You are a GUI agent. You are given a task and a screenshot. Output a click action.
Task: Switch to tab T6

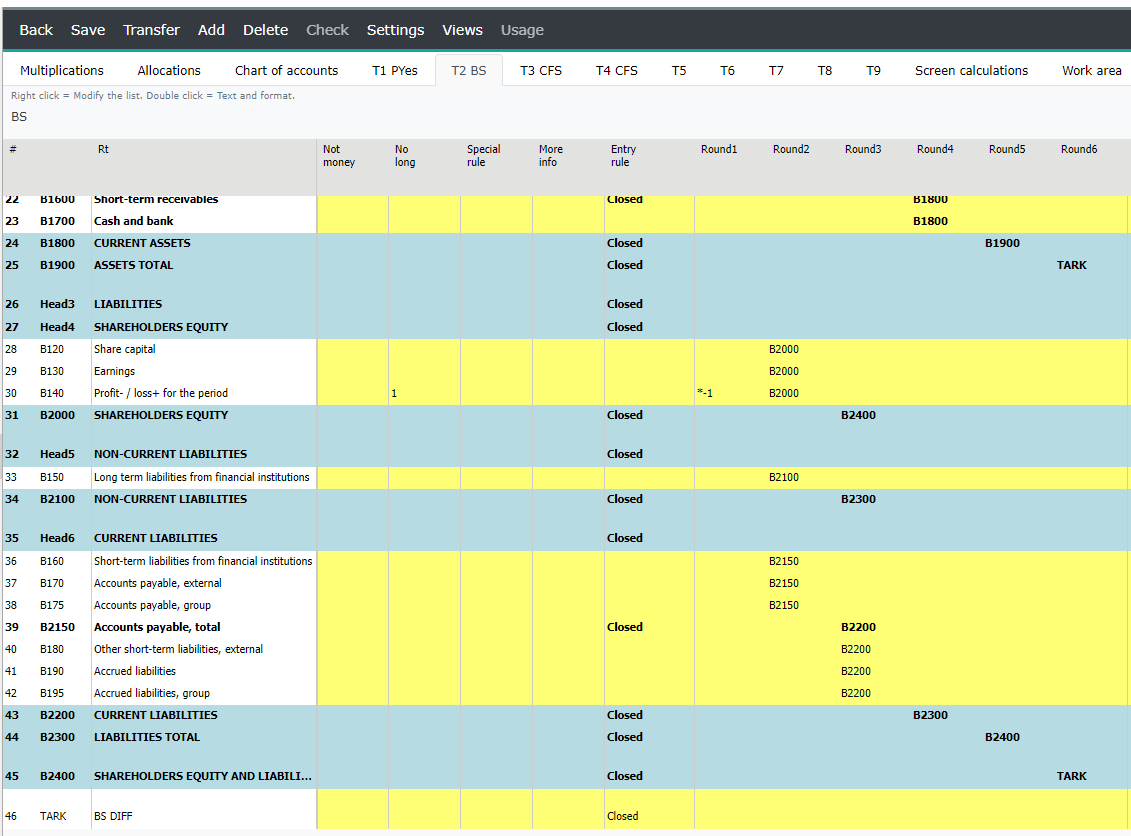[x=727, y=70]
